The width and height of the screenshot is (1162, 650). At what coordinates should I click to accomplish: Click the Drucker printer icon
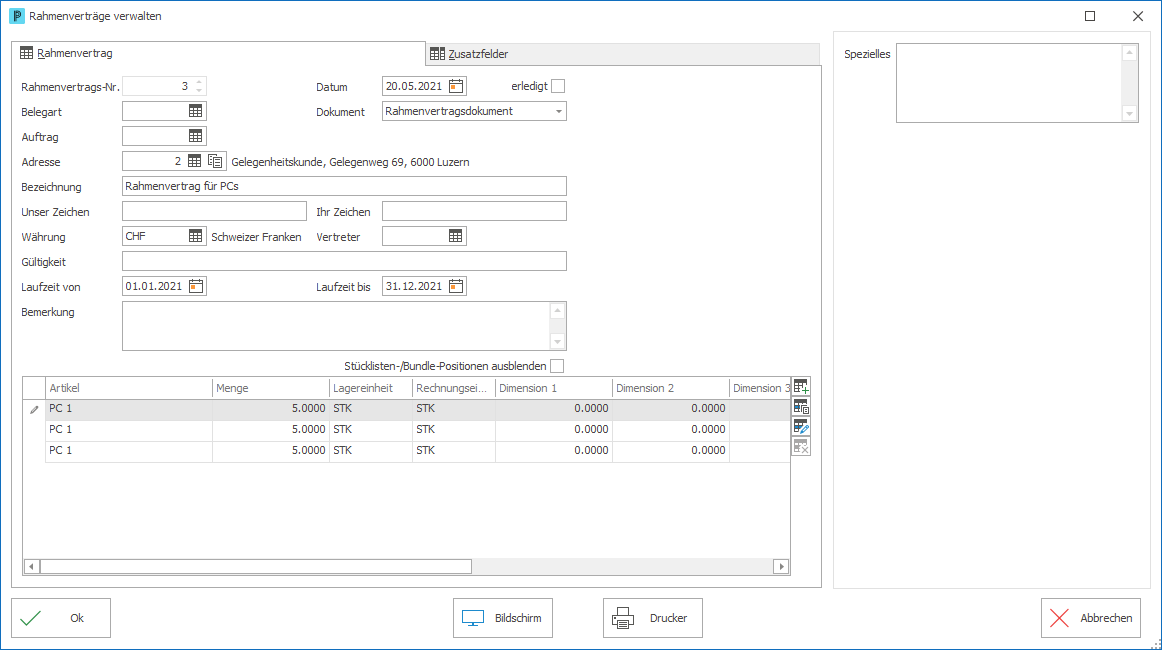tap(622, 618)
